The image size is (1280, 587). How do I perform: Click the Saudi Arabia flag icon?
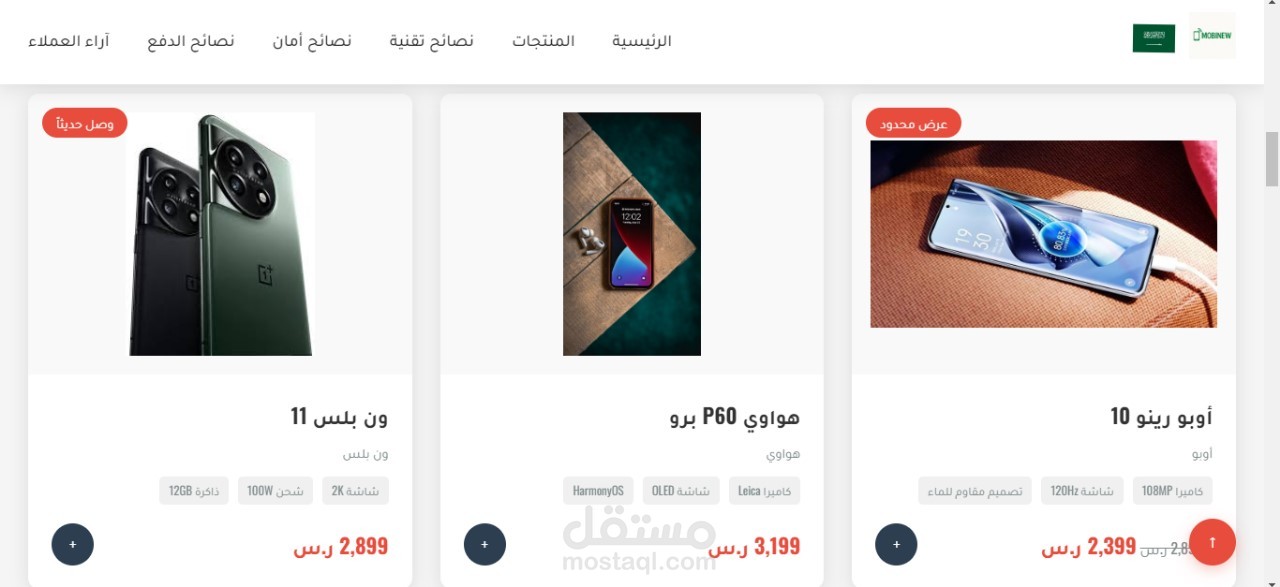click(1154, 38)
